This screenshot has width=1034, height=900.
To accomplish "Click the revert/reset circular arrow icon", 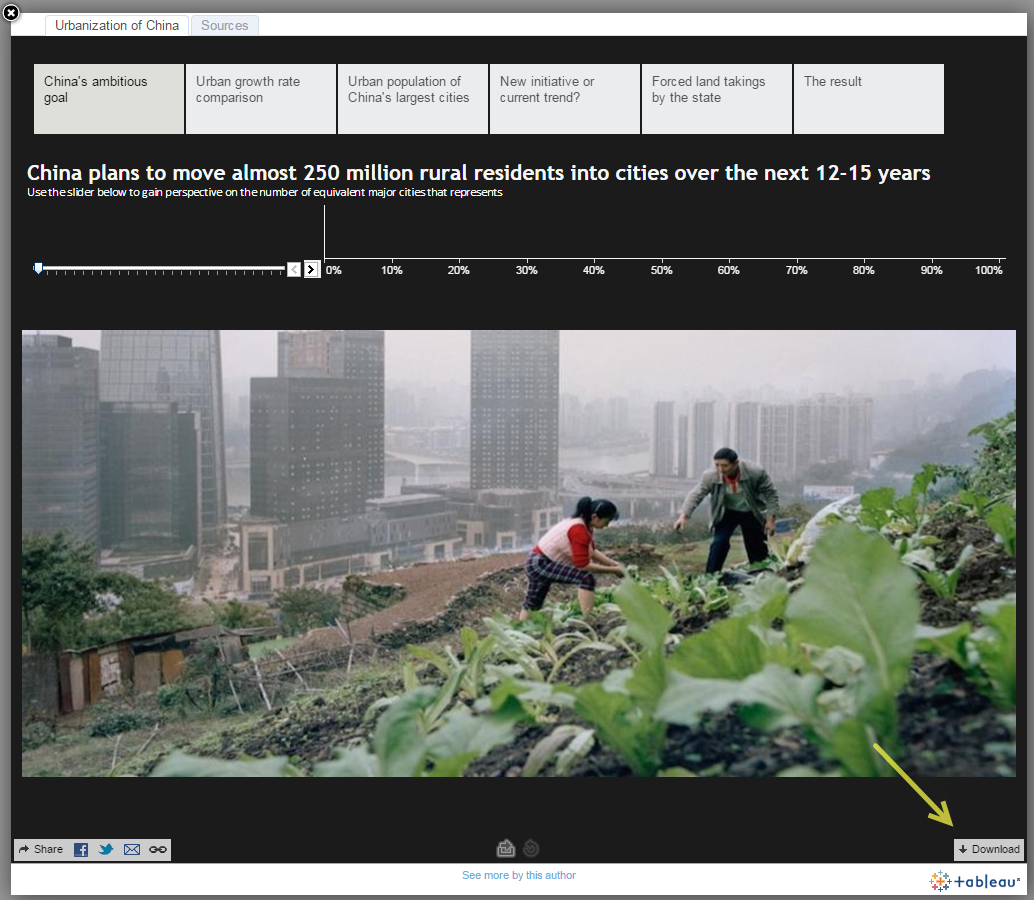I will pos(531,848).
